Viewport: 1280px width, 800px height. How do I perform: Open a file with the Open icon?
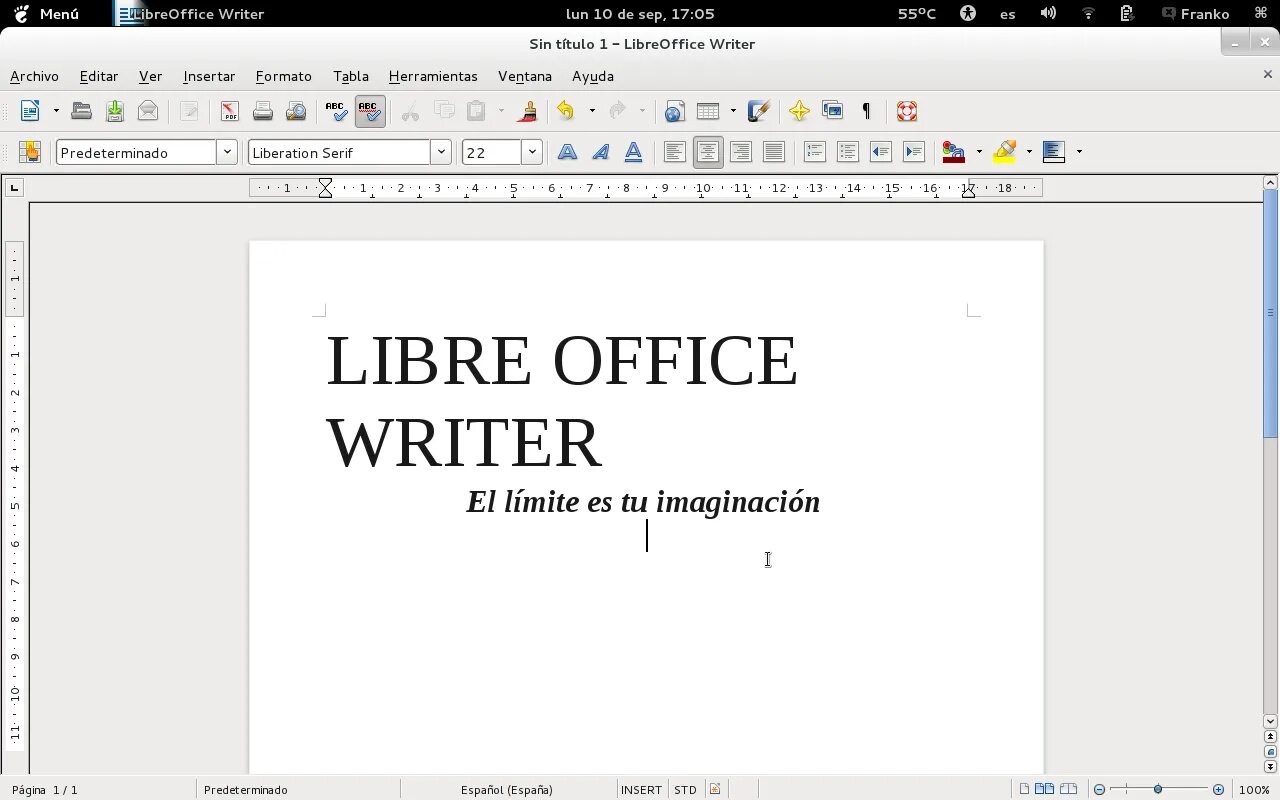[x=82, y=111]
